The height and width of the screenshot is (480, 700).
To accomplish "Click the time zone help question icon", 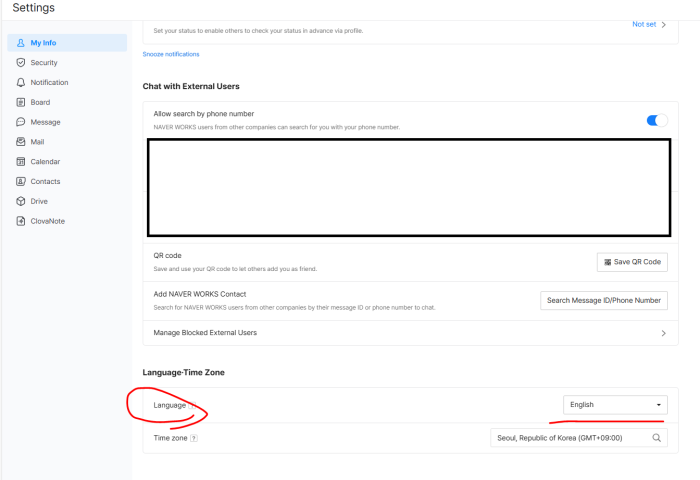I will tap(193, 438).
